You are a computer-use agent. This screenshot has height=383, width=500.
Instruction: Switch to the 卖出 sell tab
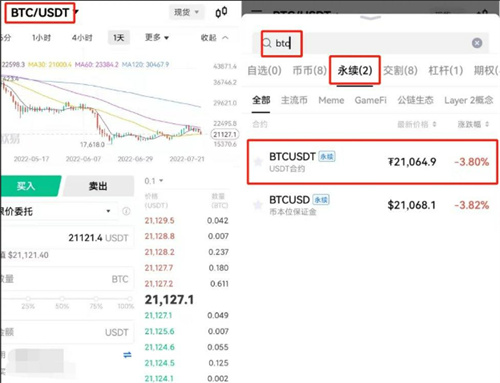[98, 186]
